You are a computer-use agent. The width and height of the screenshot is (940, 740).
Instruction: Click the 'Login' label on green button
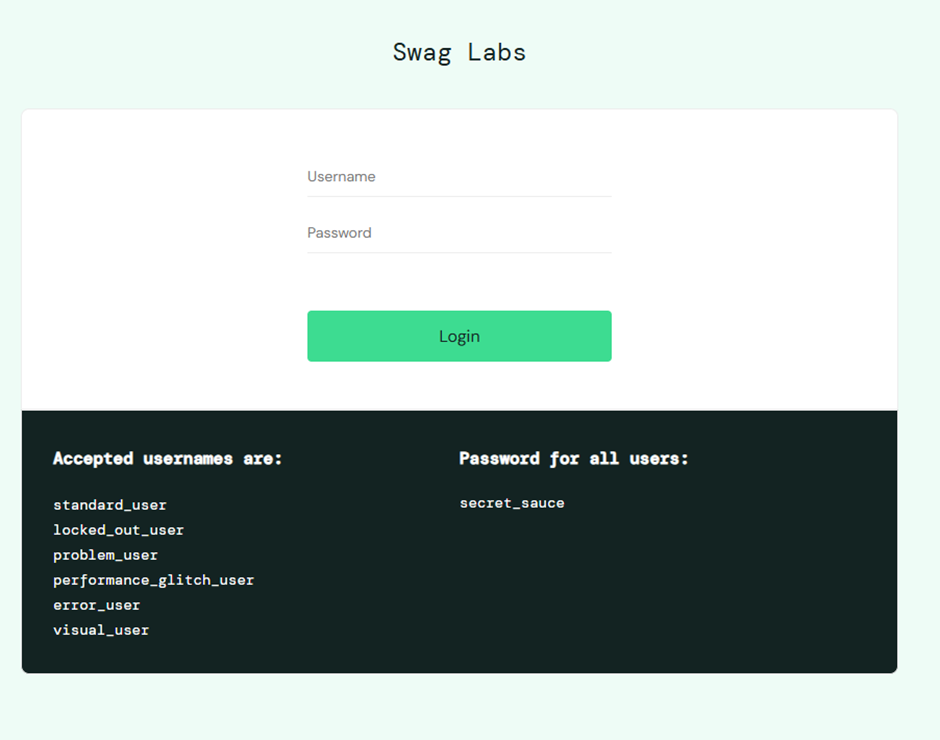coord(459,336)
